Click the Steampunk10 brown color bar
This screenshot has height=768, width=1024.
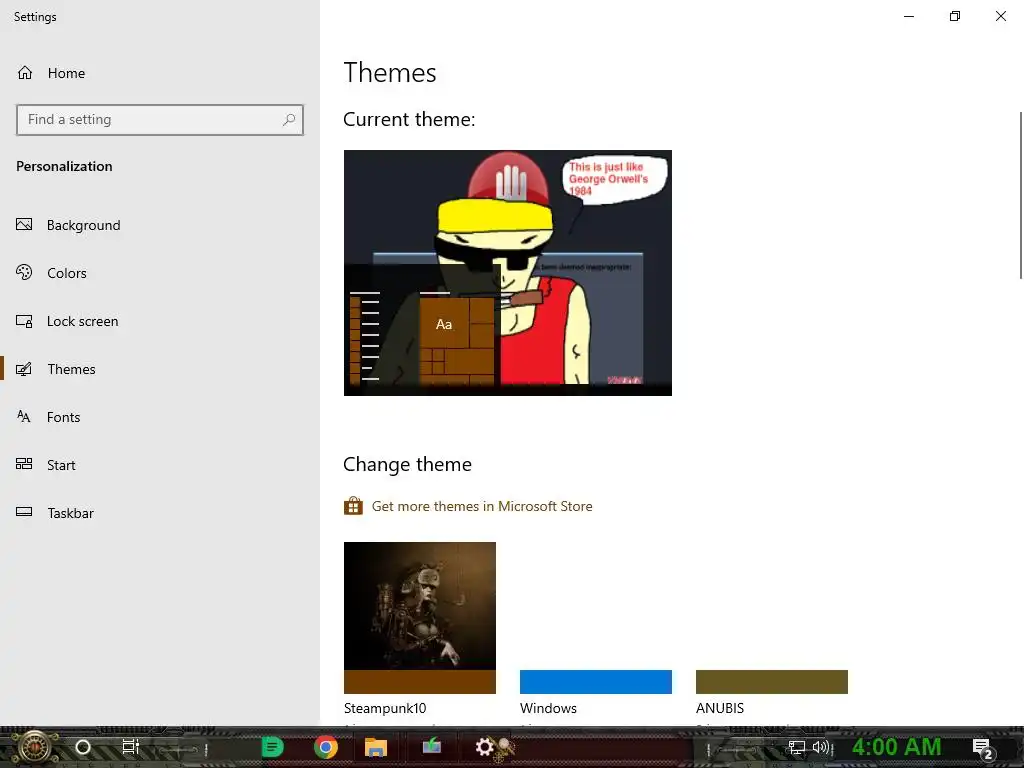[420, 682]
